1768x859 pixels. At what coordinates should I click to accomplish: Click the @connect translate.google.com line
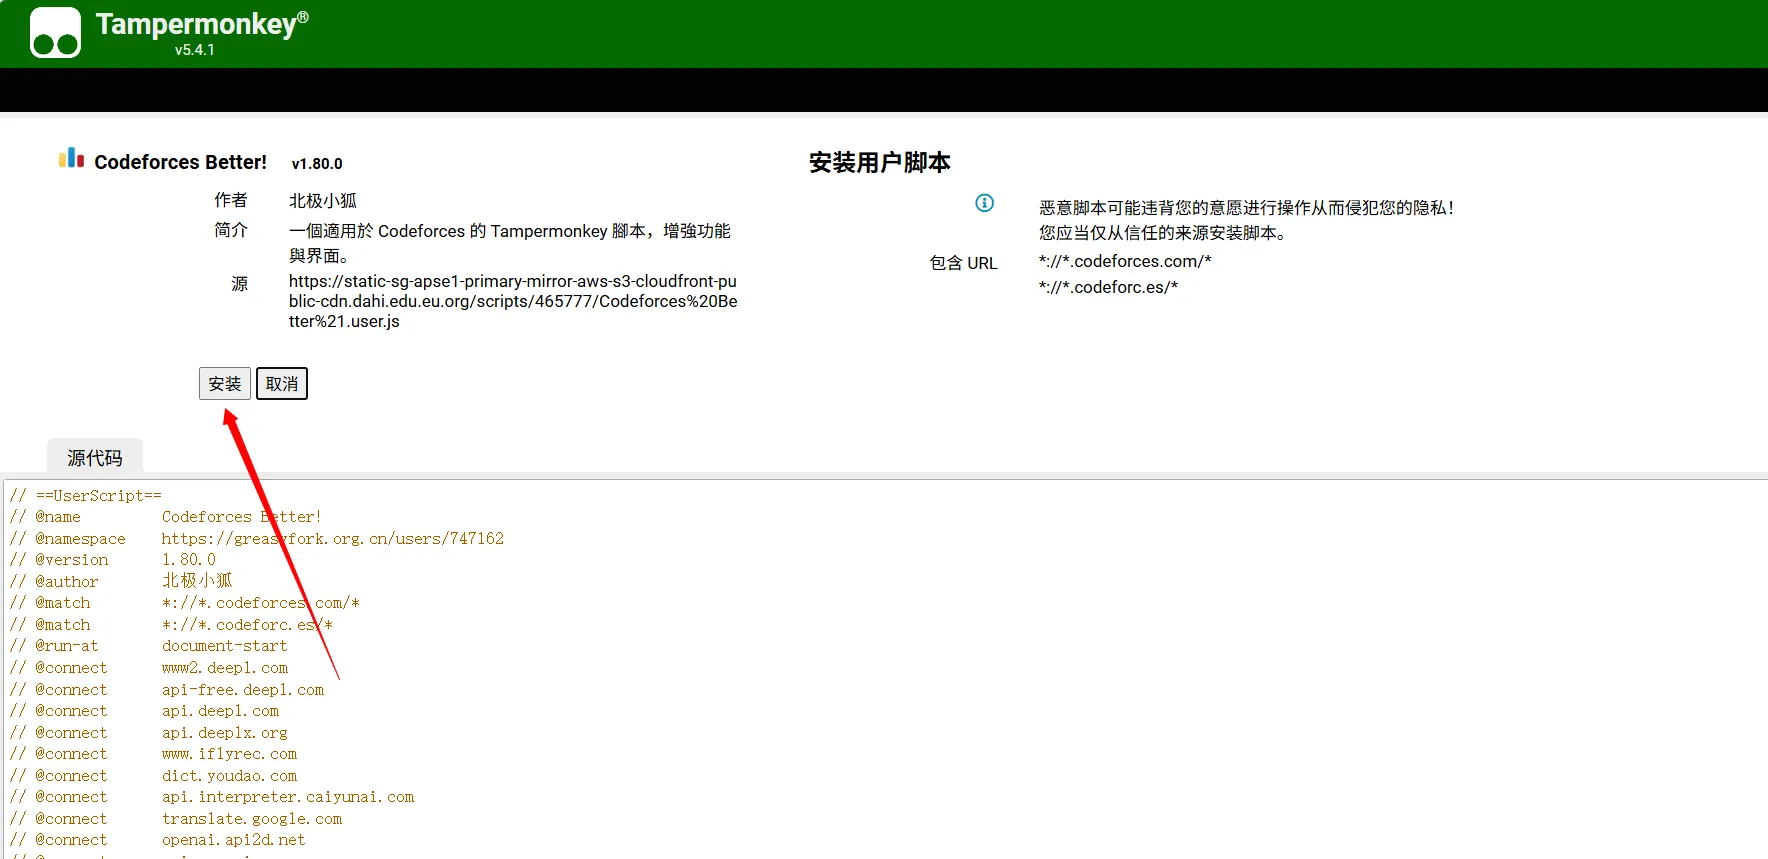176,819
